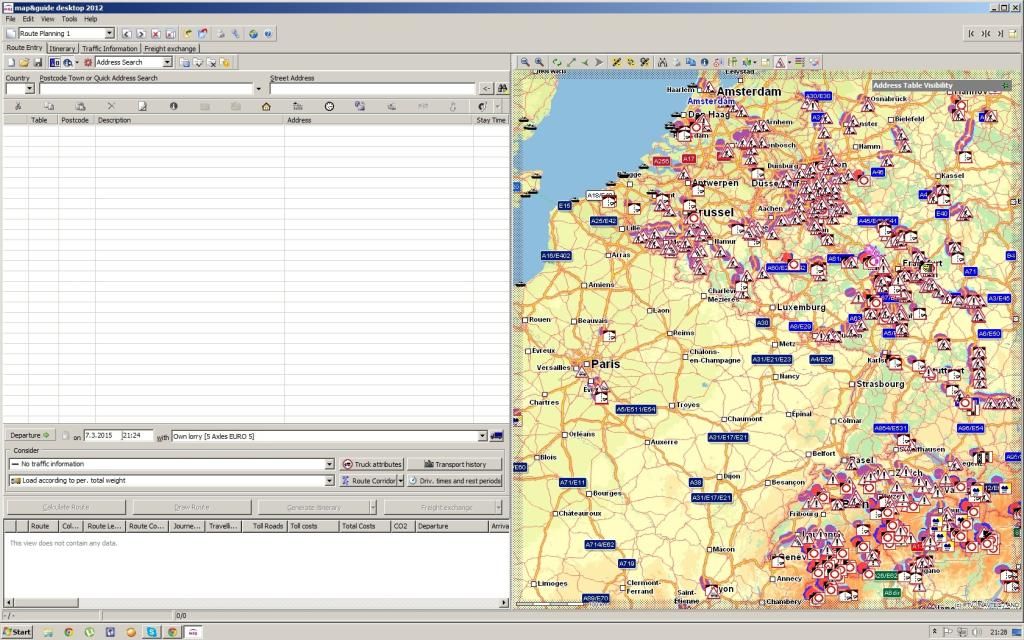The image size is (1024, 640).
Task: Expand the No traffic information dropdown
Action: (x=330, y=464)
